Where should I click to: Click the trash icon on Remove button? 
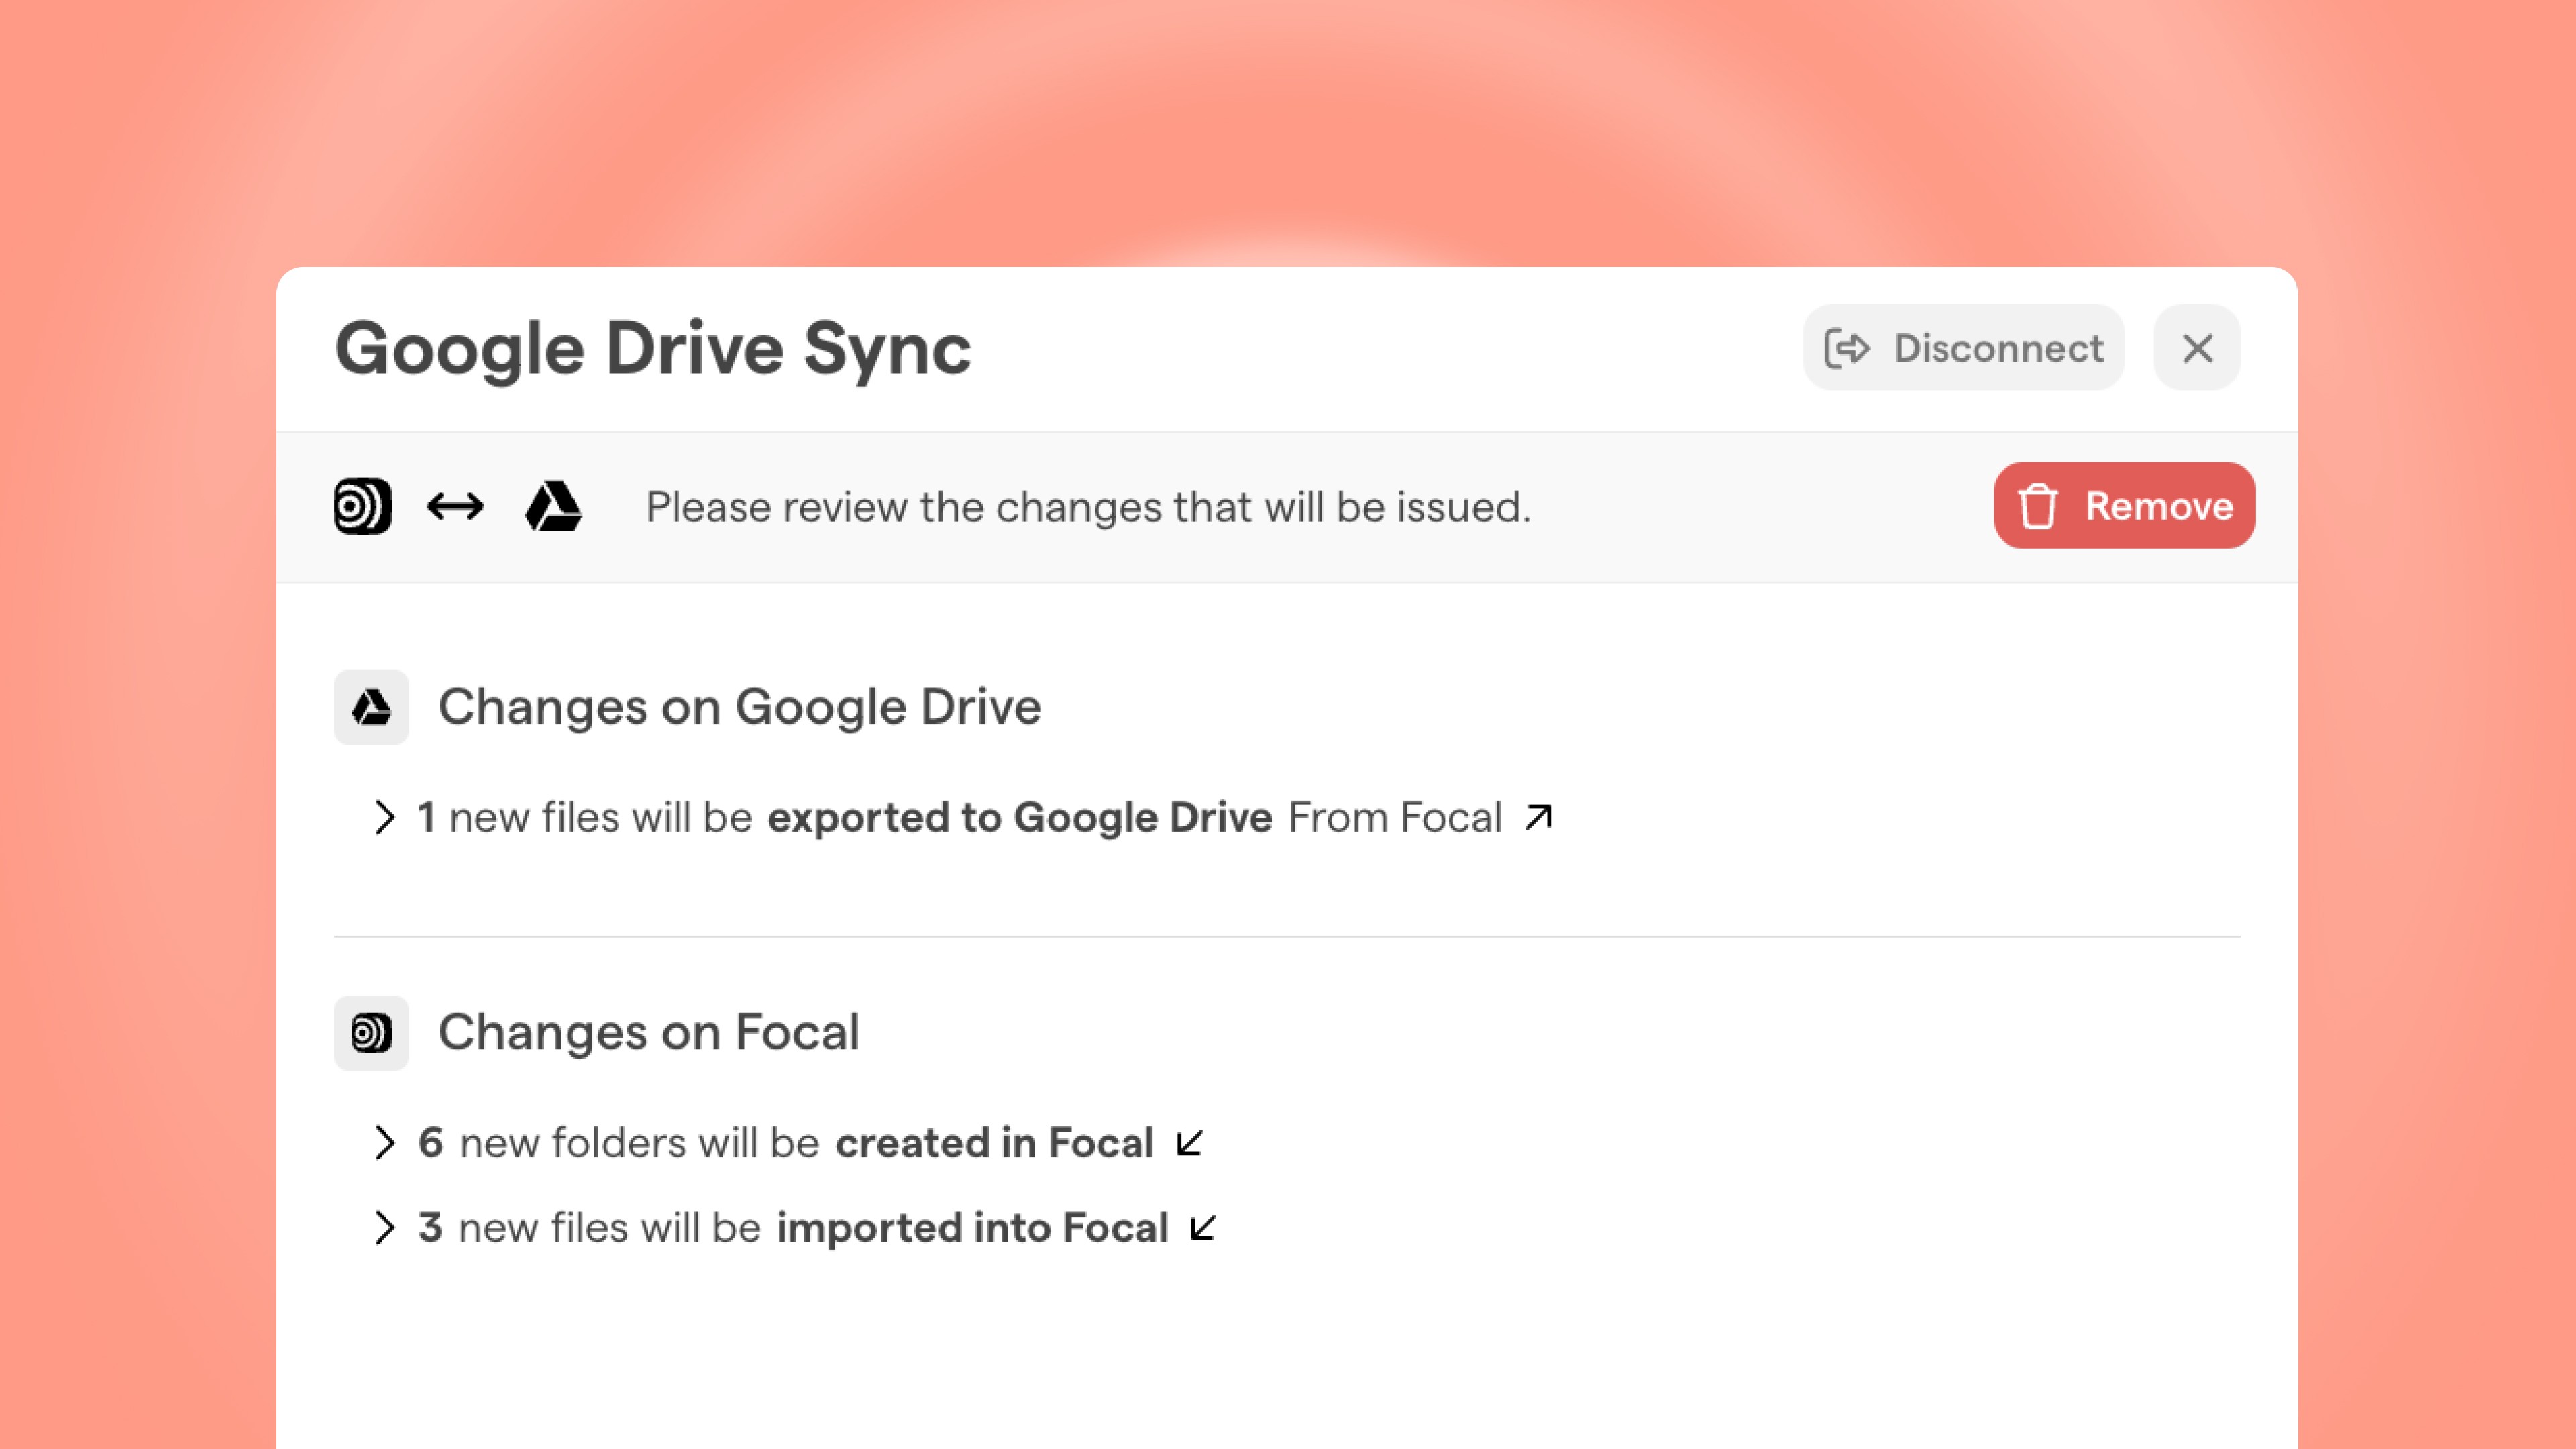(x=2037, y=506)
